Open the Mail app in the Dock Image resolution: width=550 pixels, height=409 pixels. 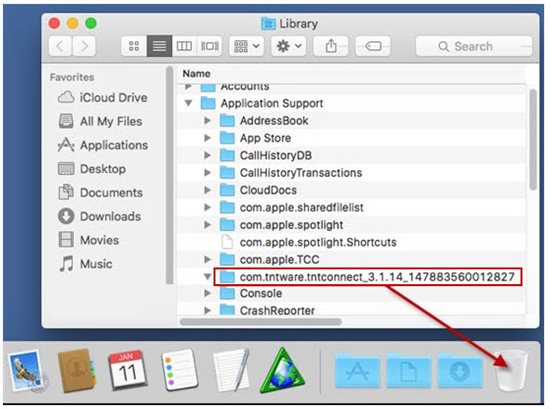point(27,371)
